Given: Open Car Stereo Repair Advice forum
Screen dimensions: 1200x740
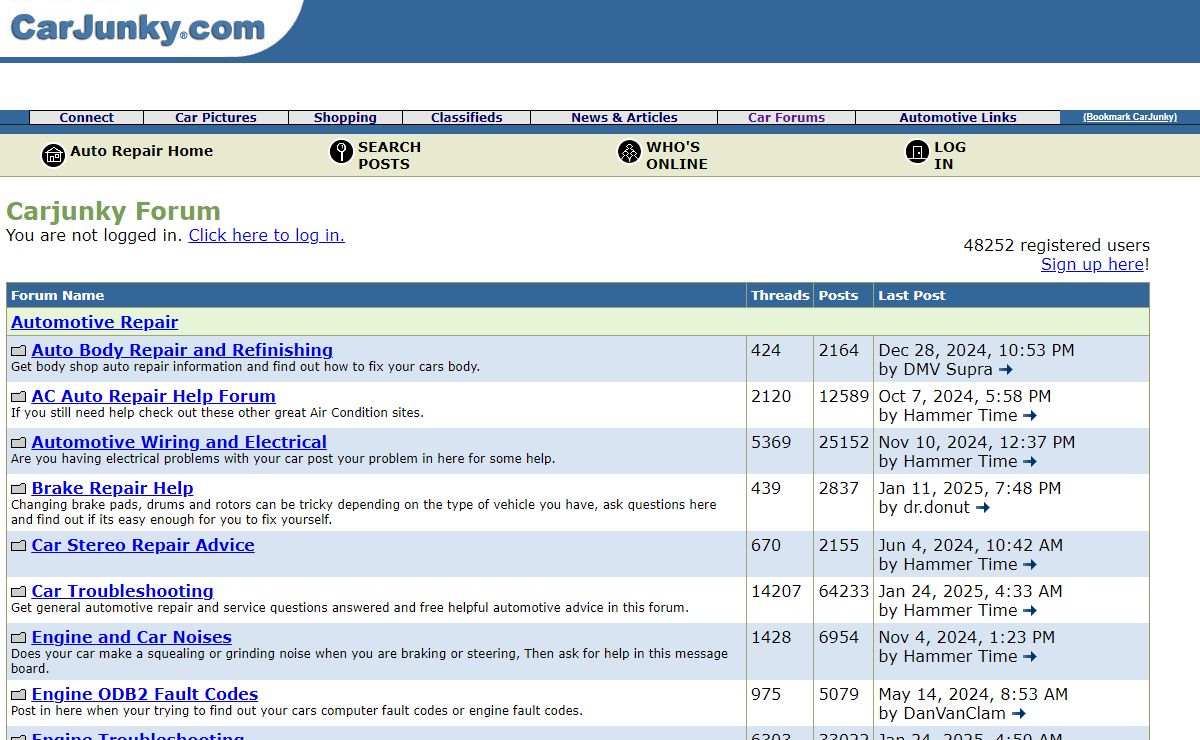Looking at the screenshot, I should pyautogui.click(x=143, y=545).
